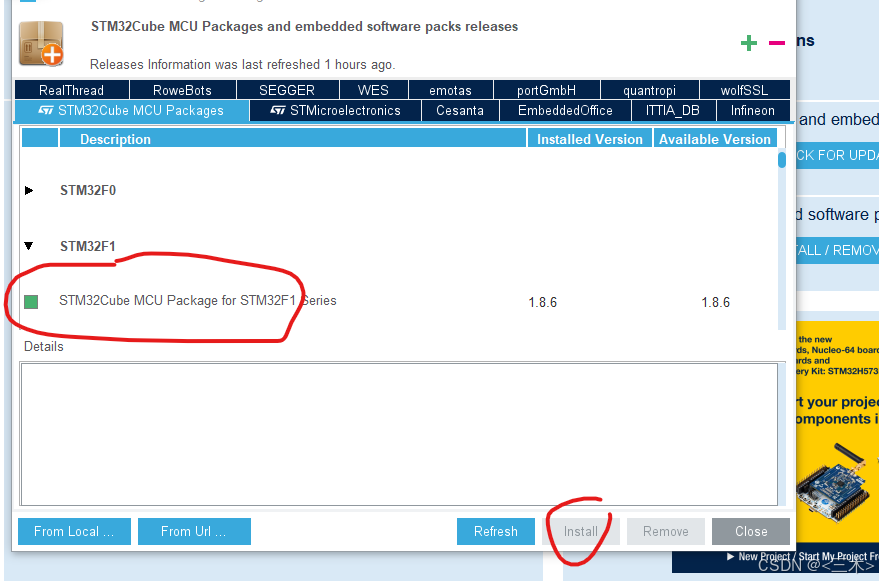
Task: Click INSTALL / REMOVE button in background window
Action: (x=838, y=250)
